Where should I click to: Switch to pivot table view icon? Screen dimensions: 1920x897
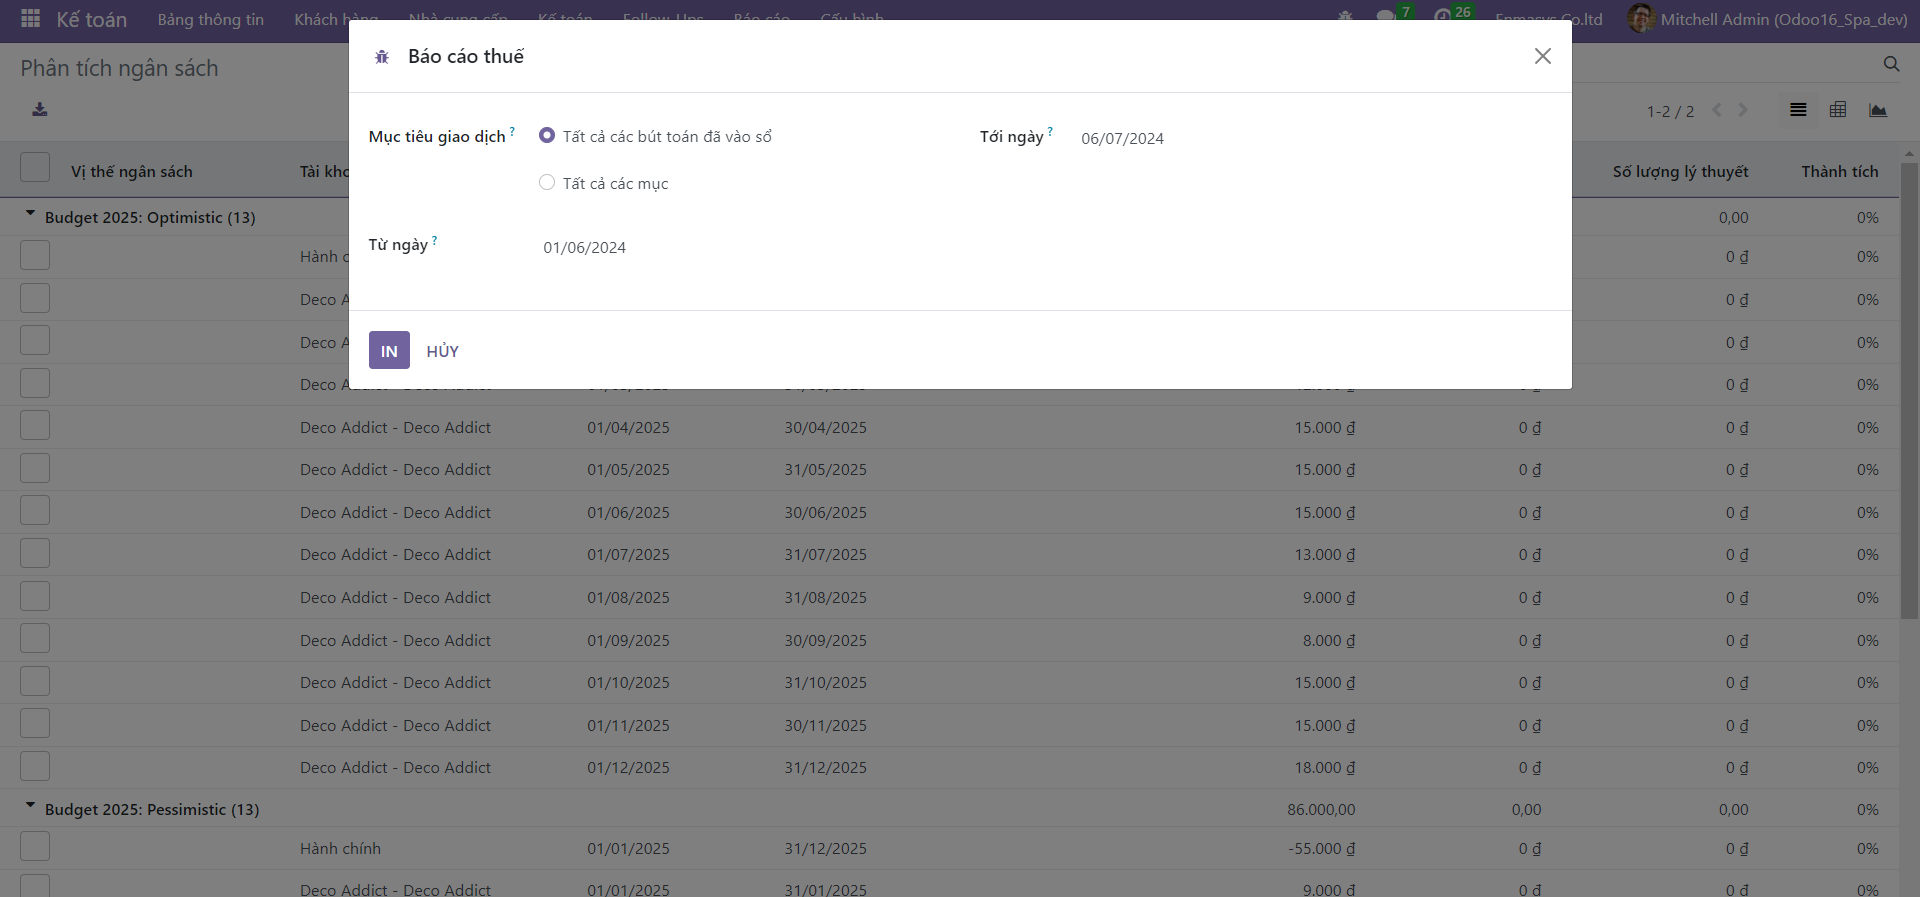pyautogui.click(x=1838, y=110)
